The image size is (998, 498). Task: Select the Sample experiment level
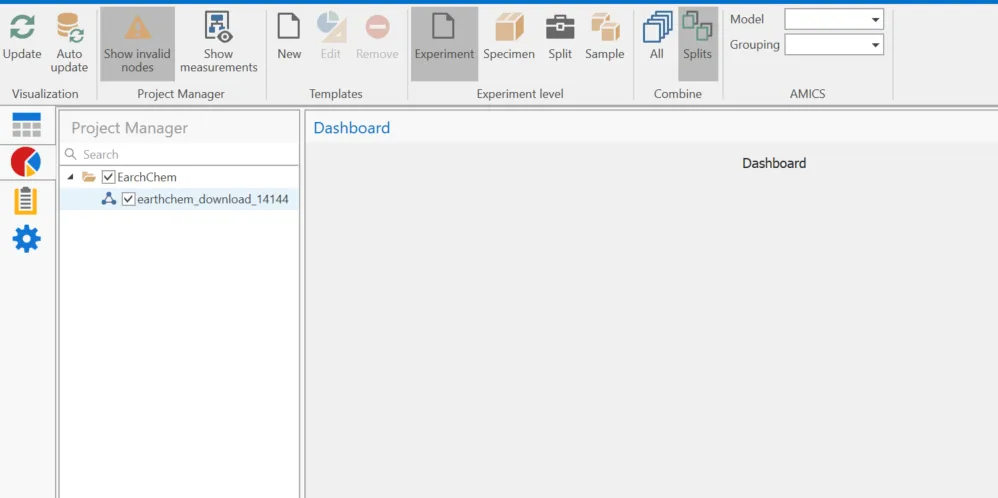(x=605, y=38)
